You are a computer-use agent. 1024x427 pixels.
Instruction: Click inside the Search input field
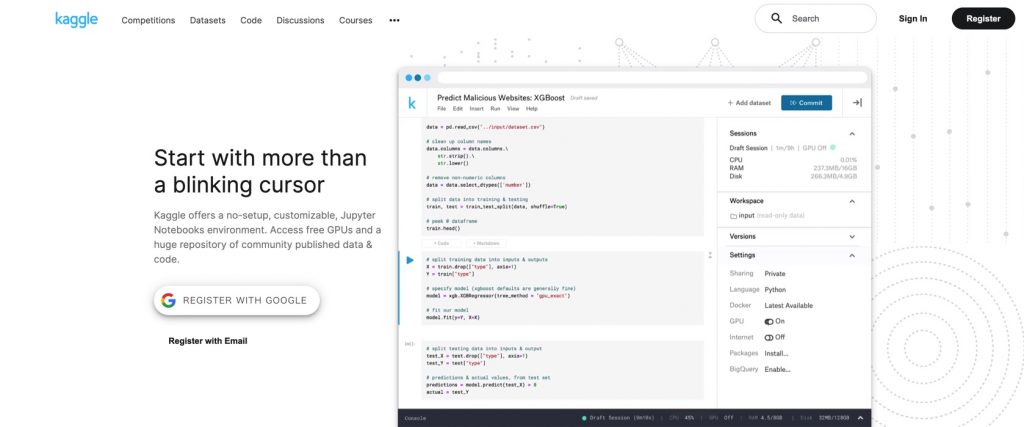[816, 18]
